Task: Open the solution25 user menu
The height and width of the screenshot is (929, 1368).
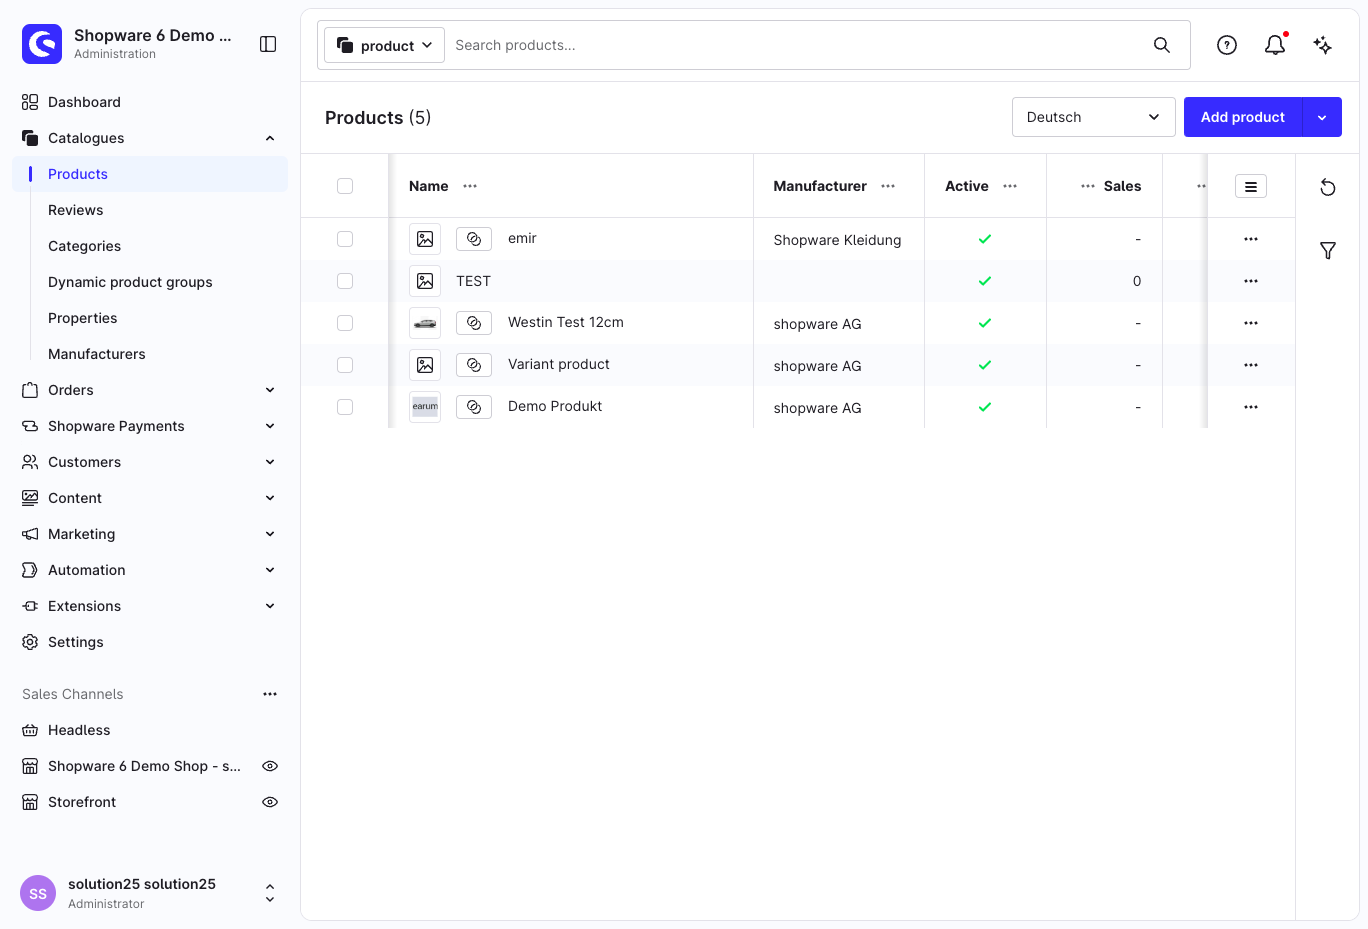Action: [150, 893]
